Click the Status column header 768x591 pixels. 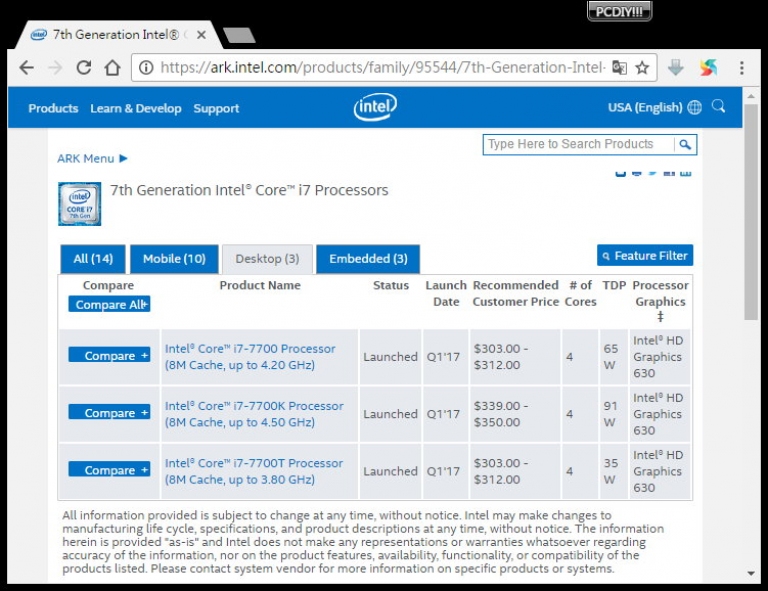click(391, 285)
